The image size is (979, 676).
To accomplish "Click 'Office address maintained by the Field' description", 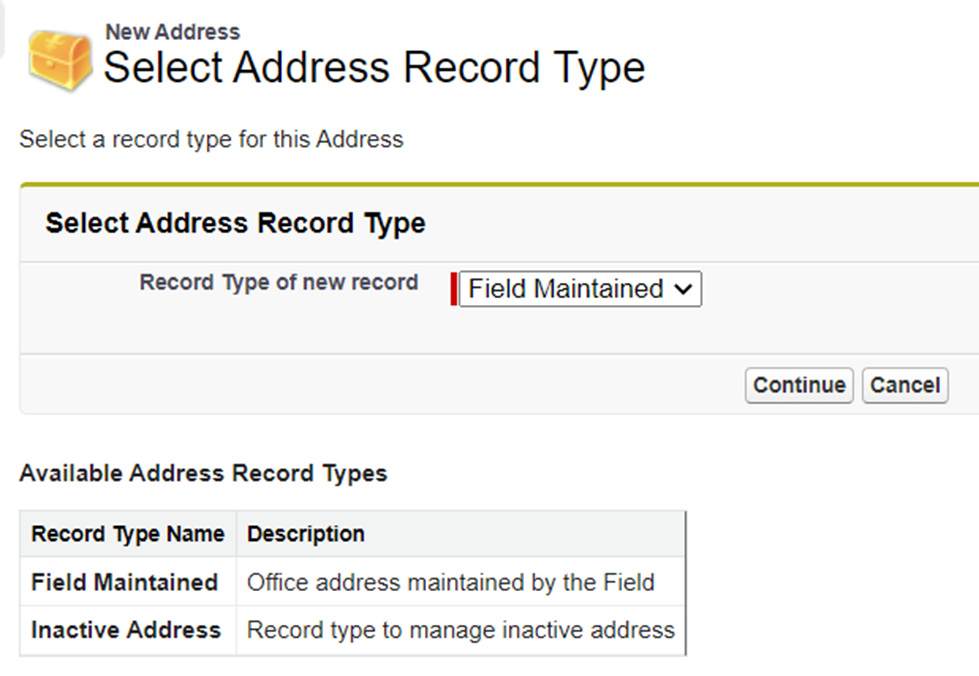I will pyautogui.click(x=451, y=582).
